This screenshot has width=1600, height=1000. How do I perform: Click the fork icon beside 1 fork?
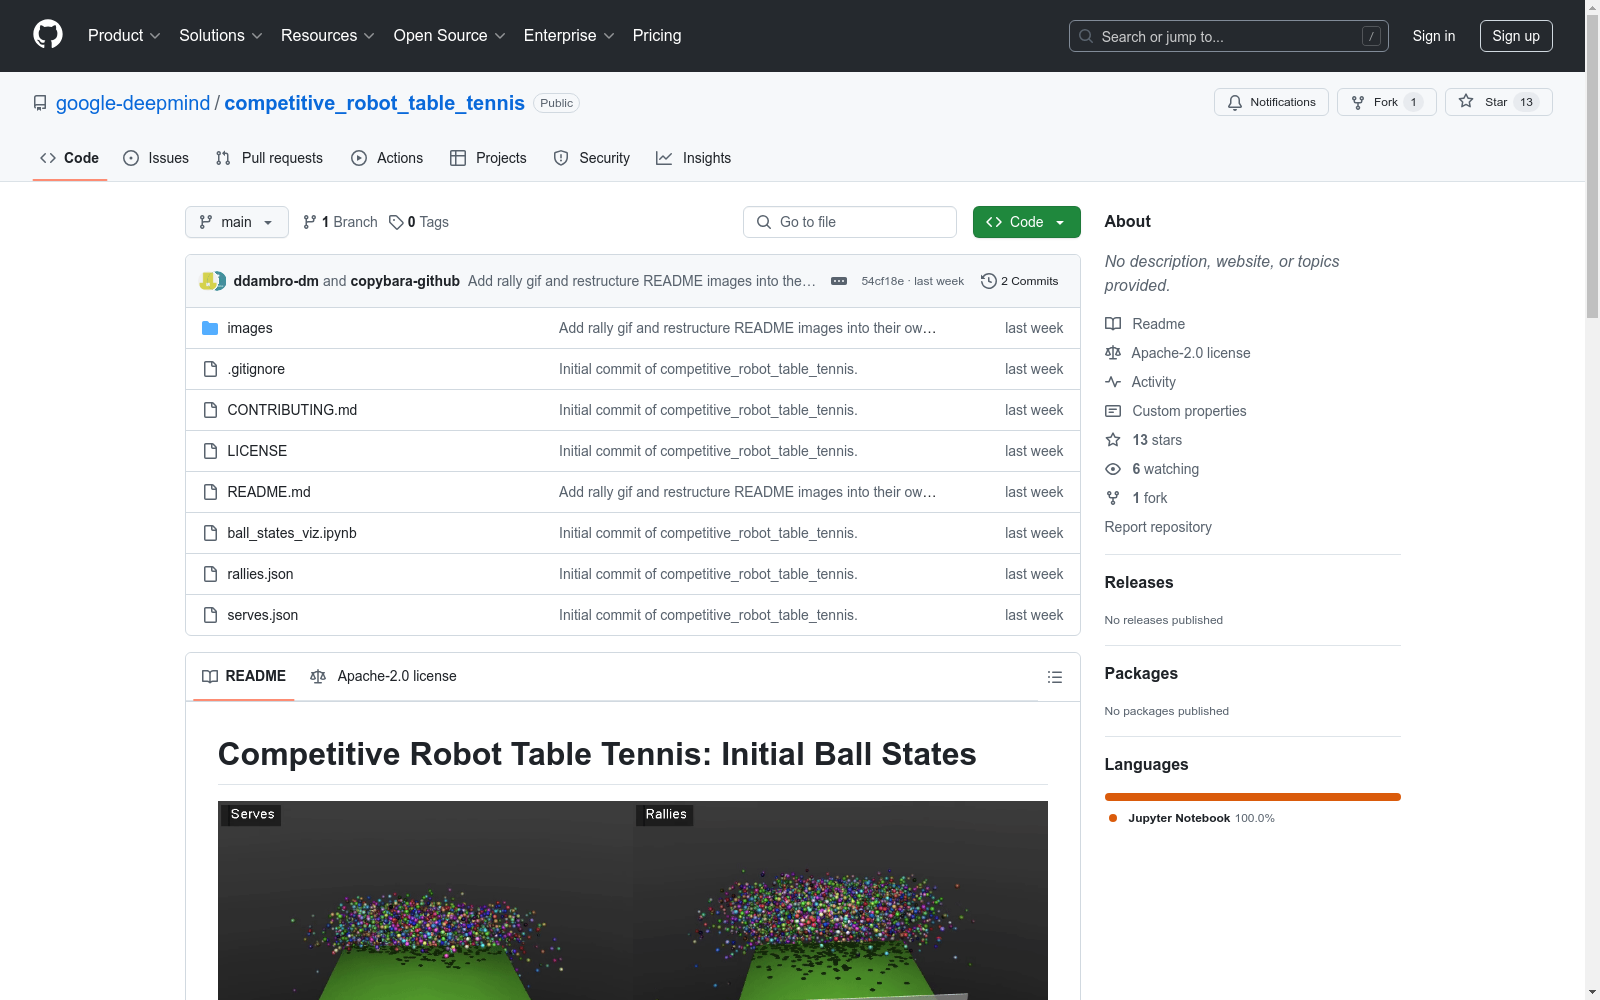tap(1113, 498)
